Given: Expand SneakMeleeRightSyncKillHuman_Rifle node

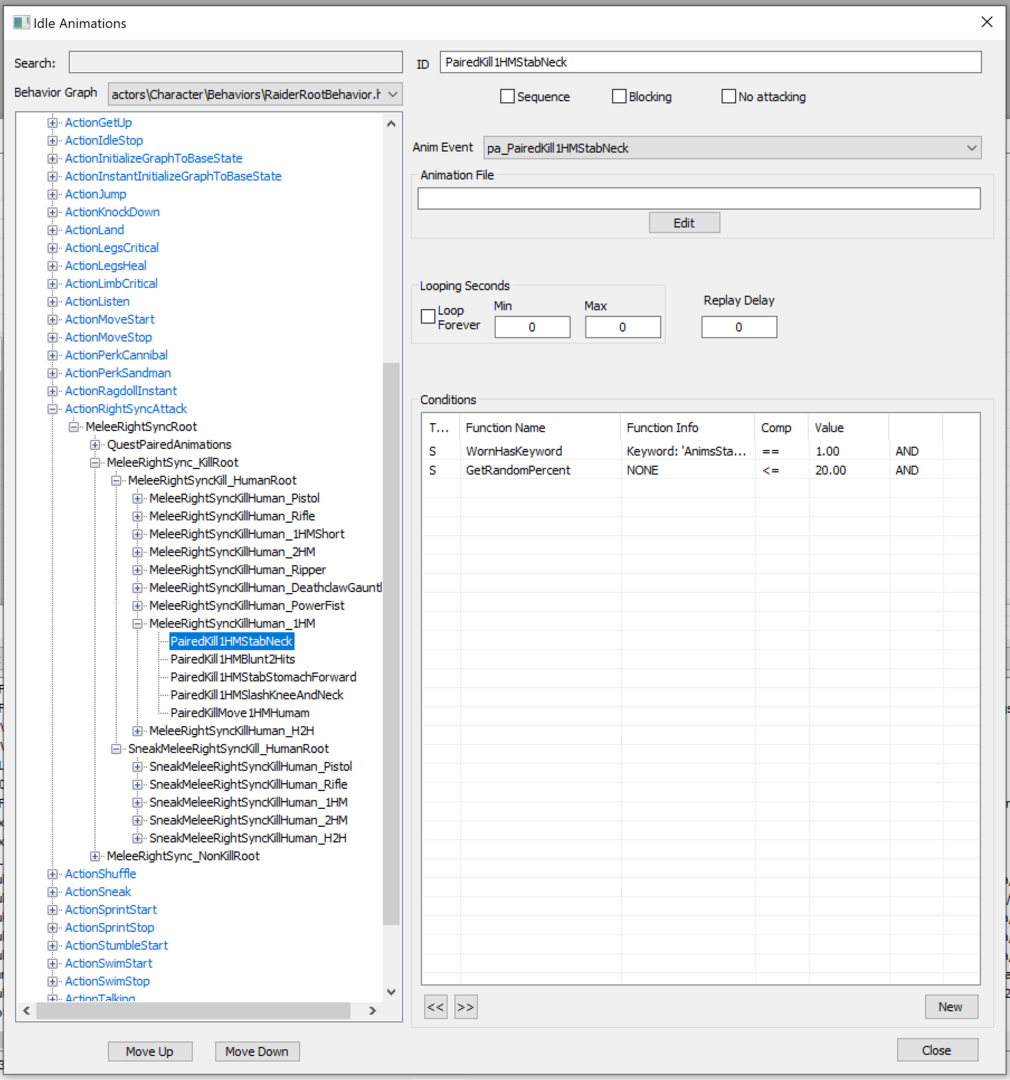Looking at the screenshot, I should (x=137, y=785).
